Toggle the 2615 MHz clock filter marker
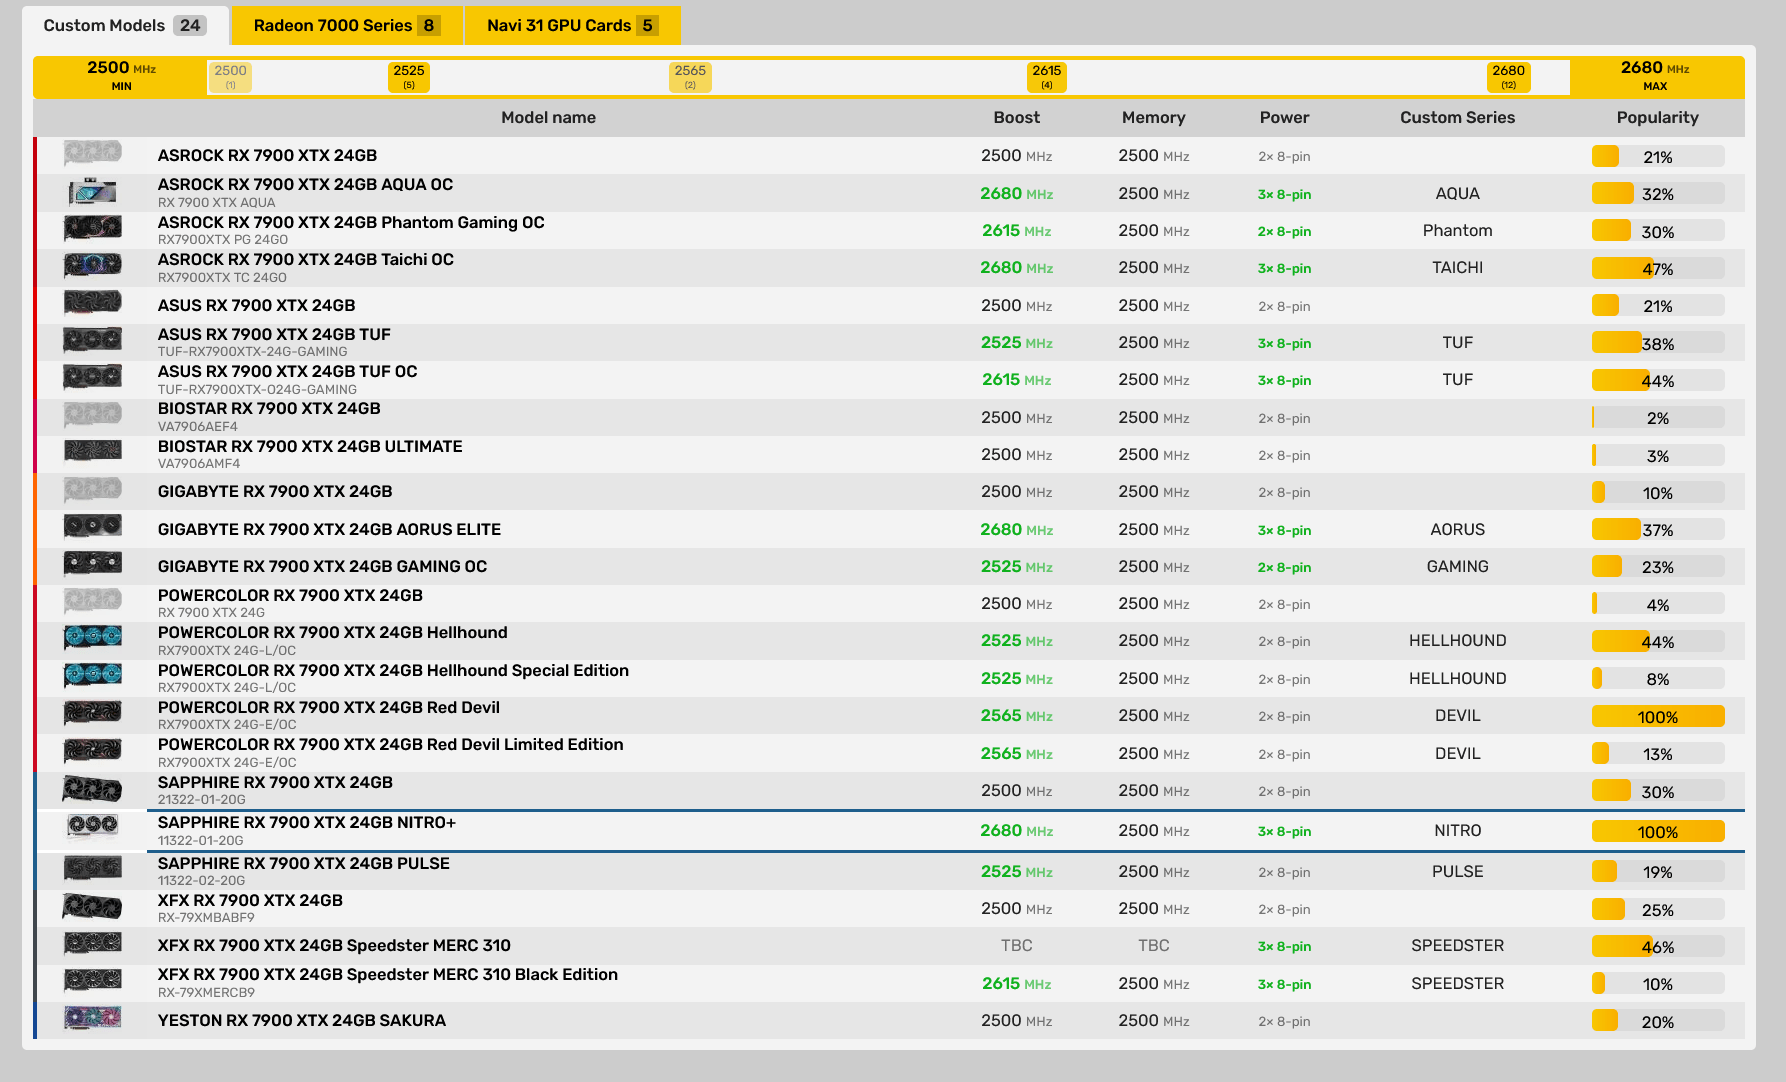 1046,76
